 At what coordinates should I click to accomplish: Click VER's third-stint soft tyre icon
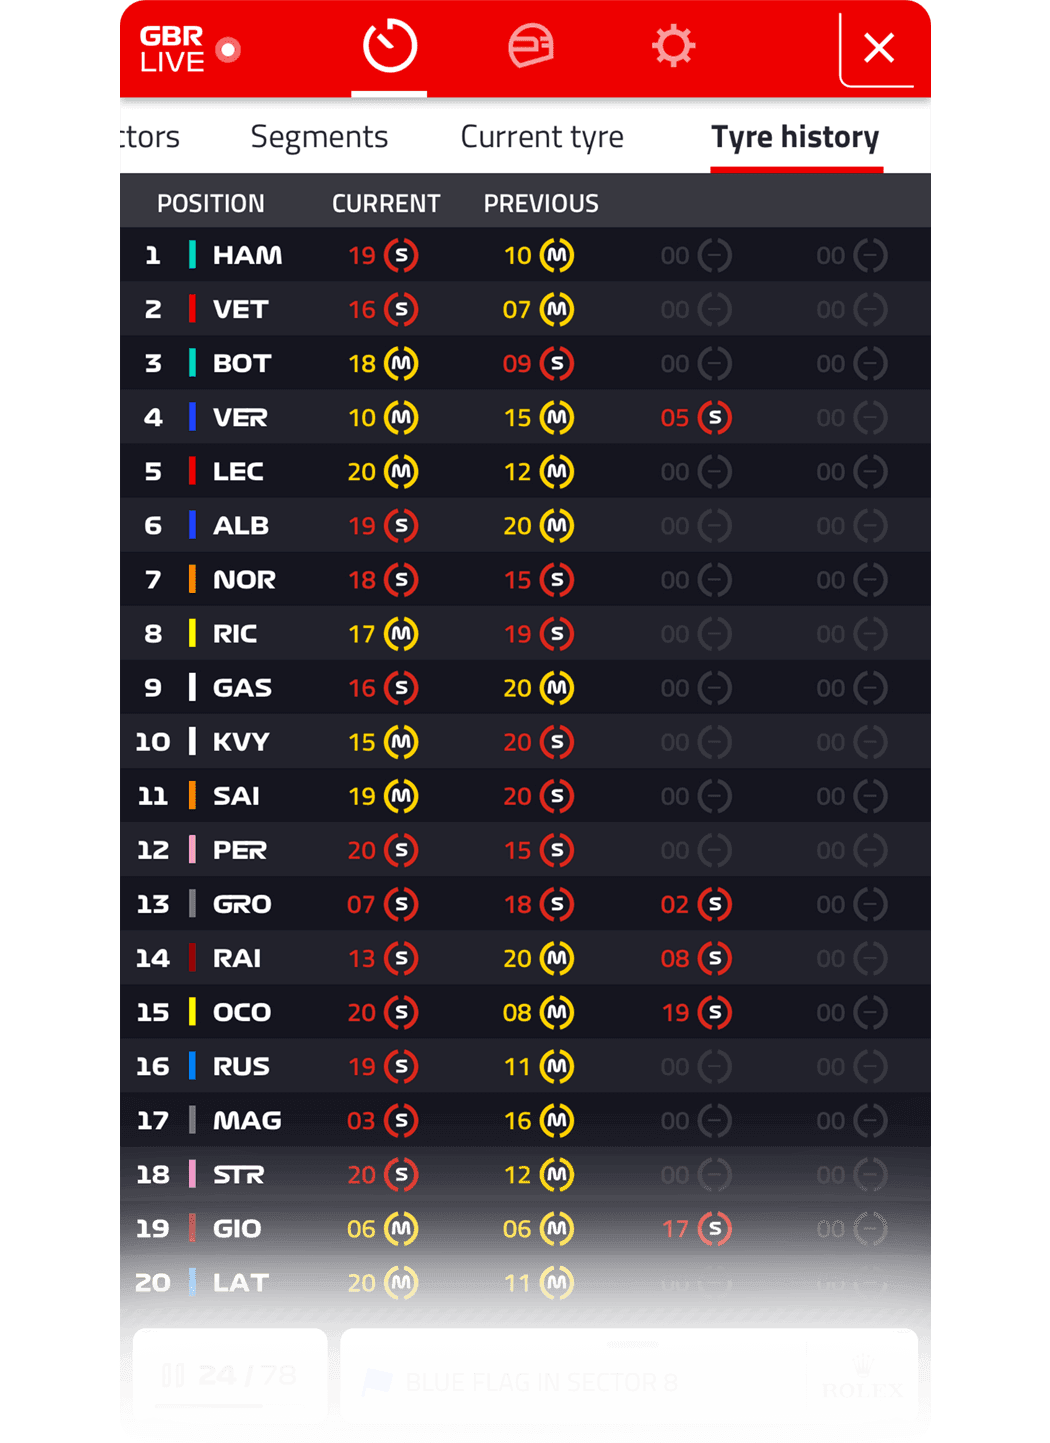[x=714, y=417]
